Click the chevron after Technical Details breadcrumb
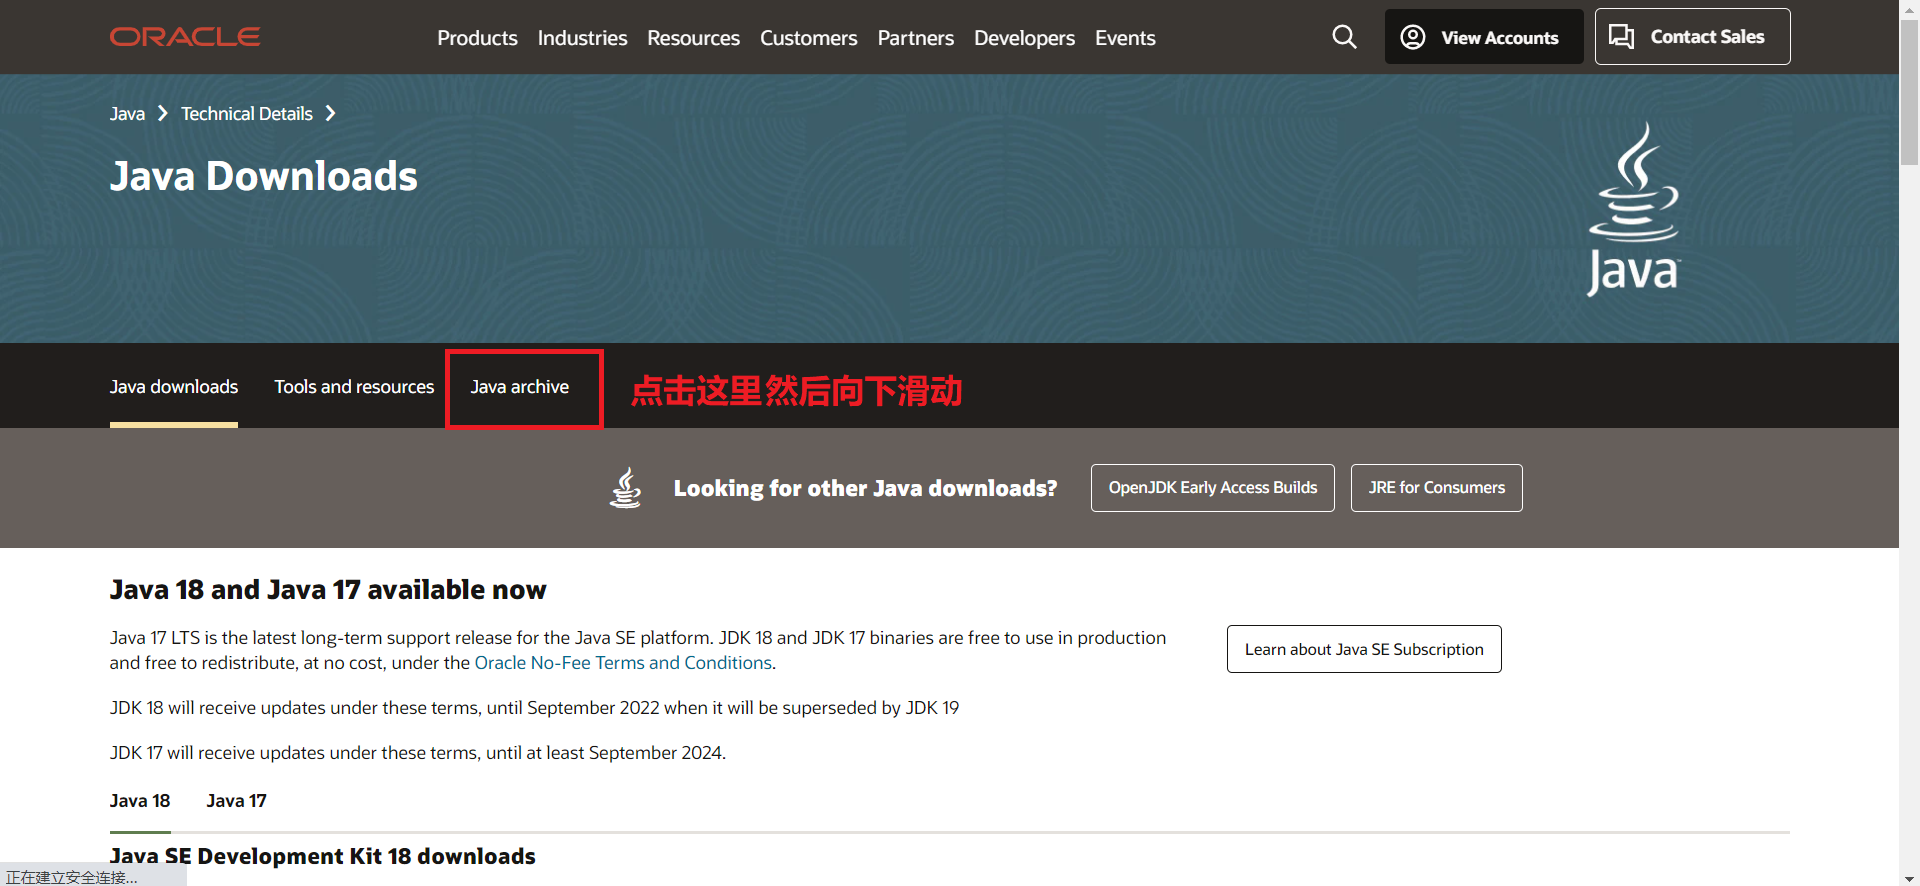 pyautogui.click(x=330, y=114)
